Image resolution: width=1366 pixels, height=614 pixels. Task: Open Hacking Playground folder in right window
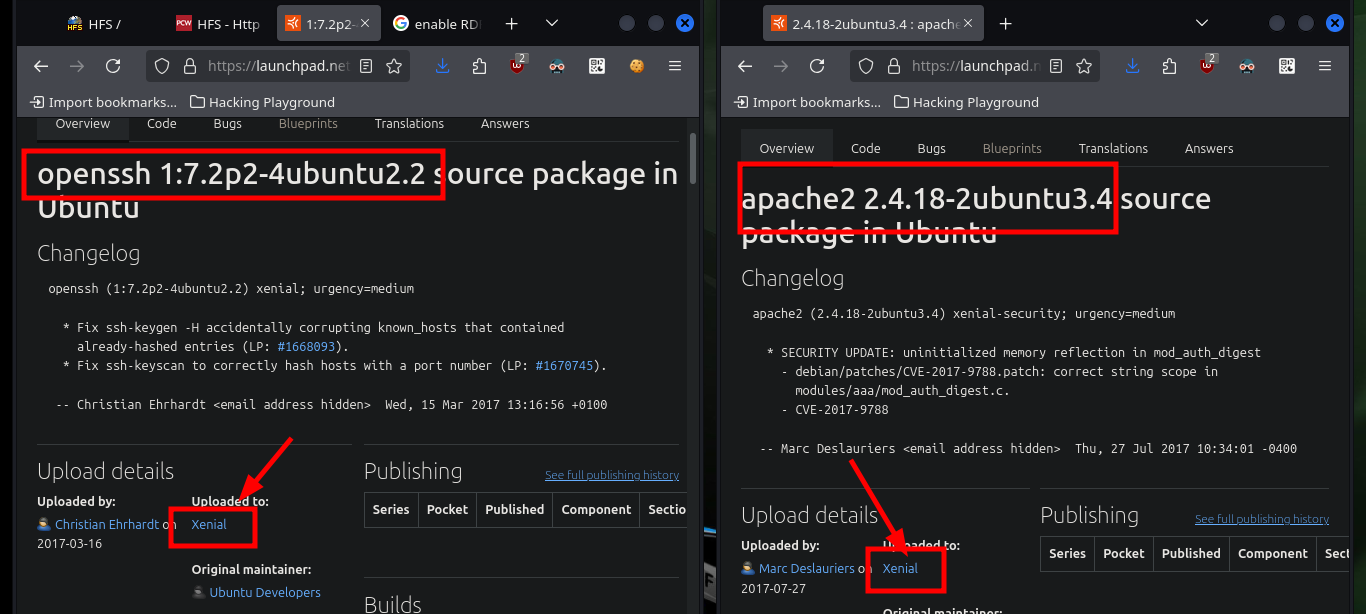967,102
